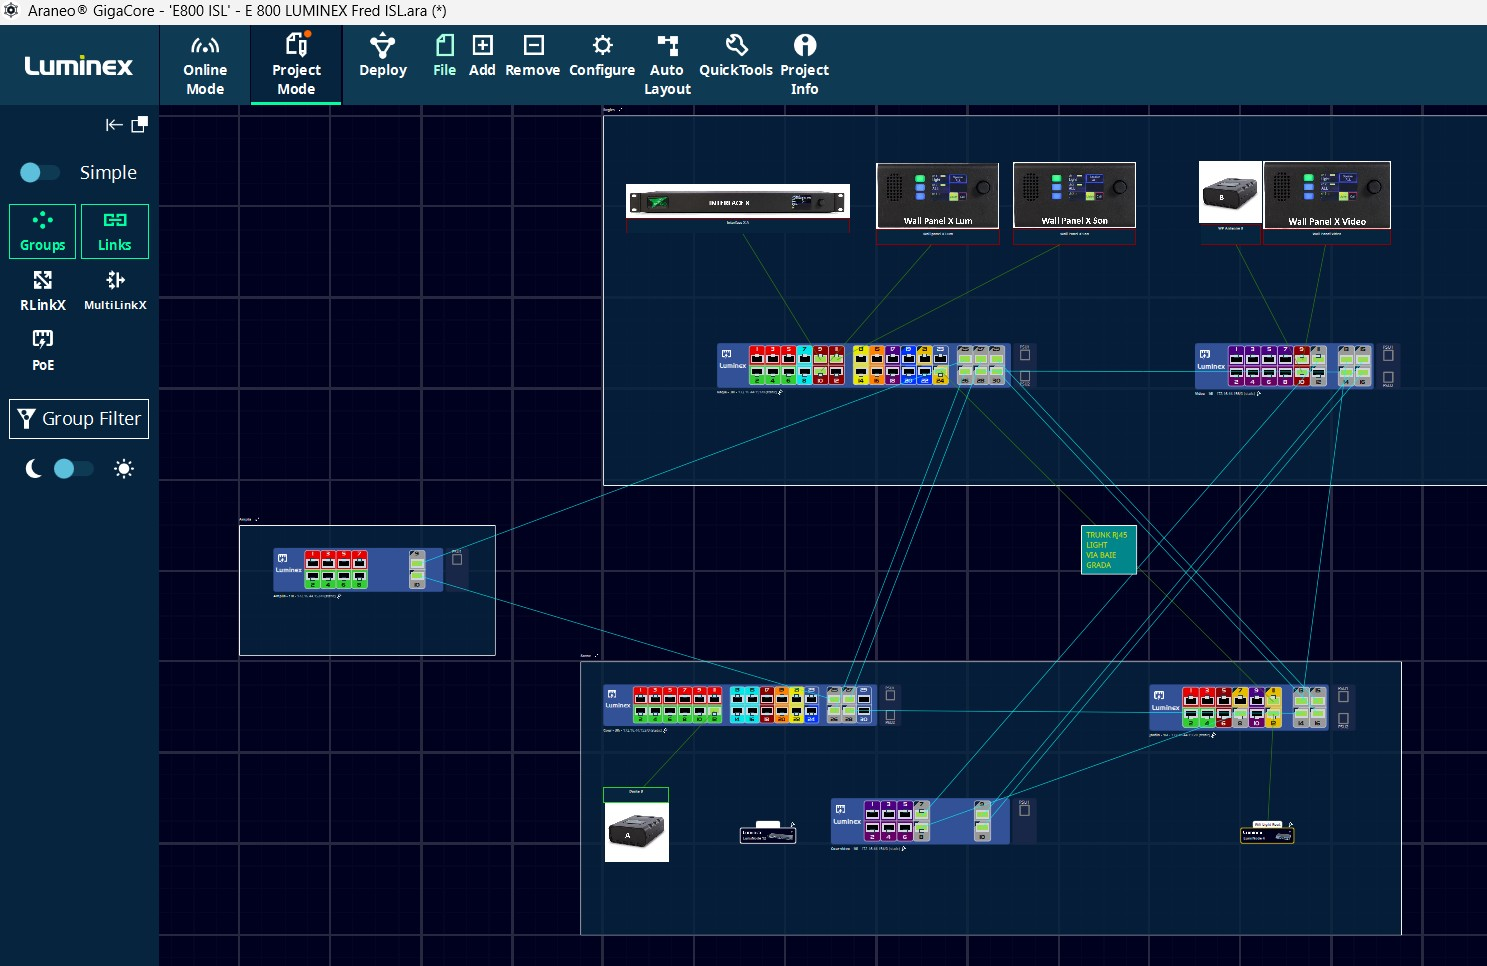
Task: Open the Configure gear tool
Action: click(x=602, y=56)
